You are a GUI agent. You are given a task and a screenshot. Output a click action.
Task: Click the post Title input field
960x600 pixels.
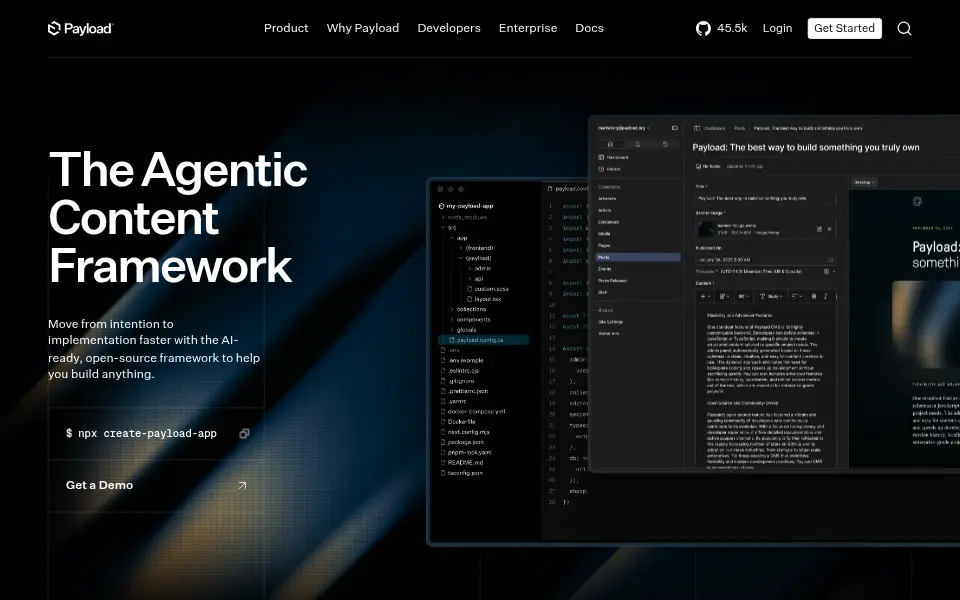coord(765,198)
